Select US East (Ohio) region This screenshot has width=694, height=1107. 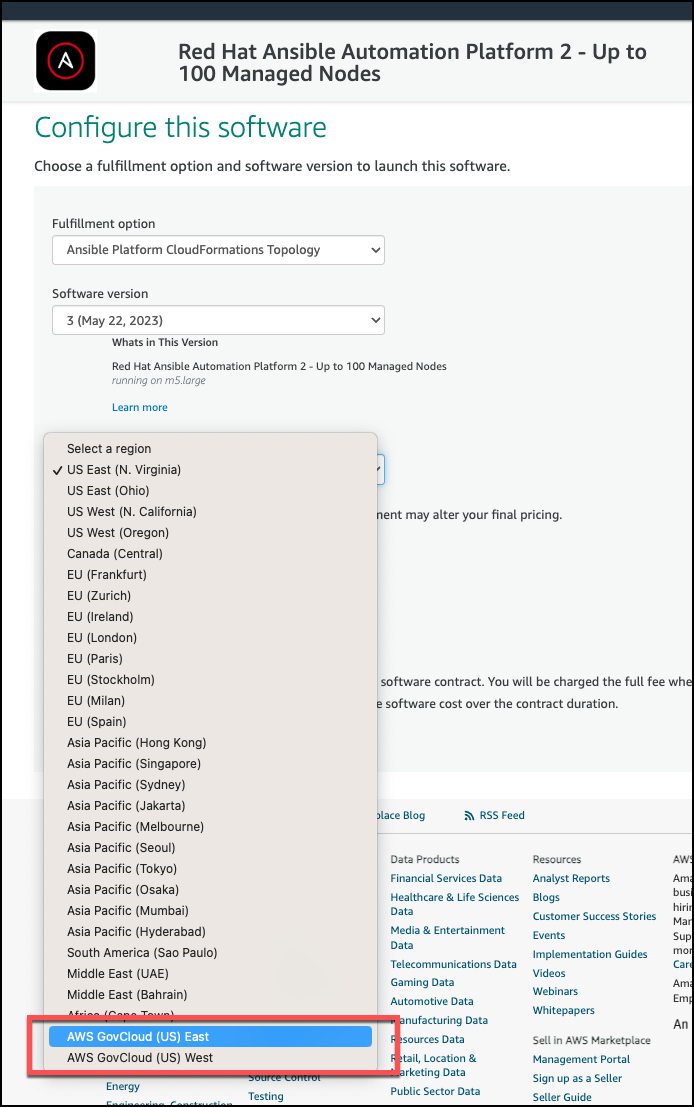coord(210,491)
